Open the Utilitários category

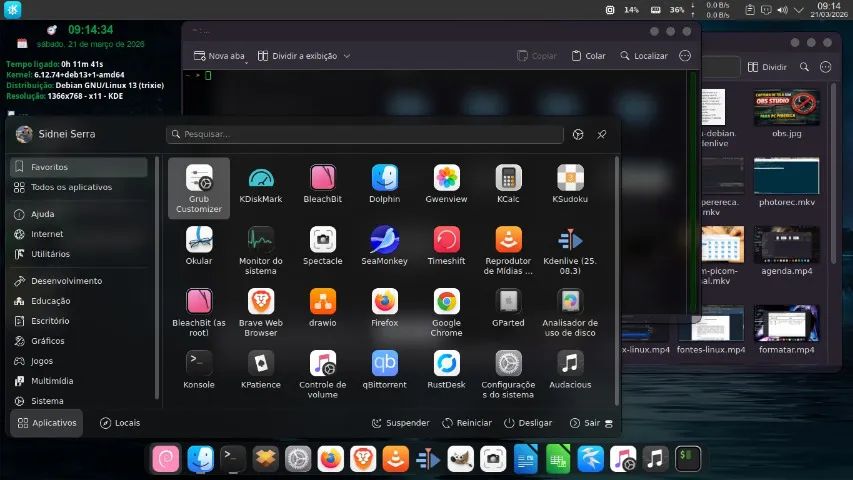click(x=79, y=254)
